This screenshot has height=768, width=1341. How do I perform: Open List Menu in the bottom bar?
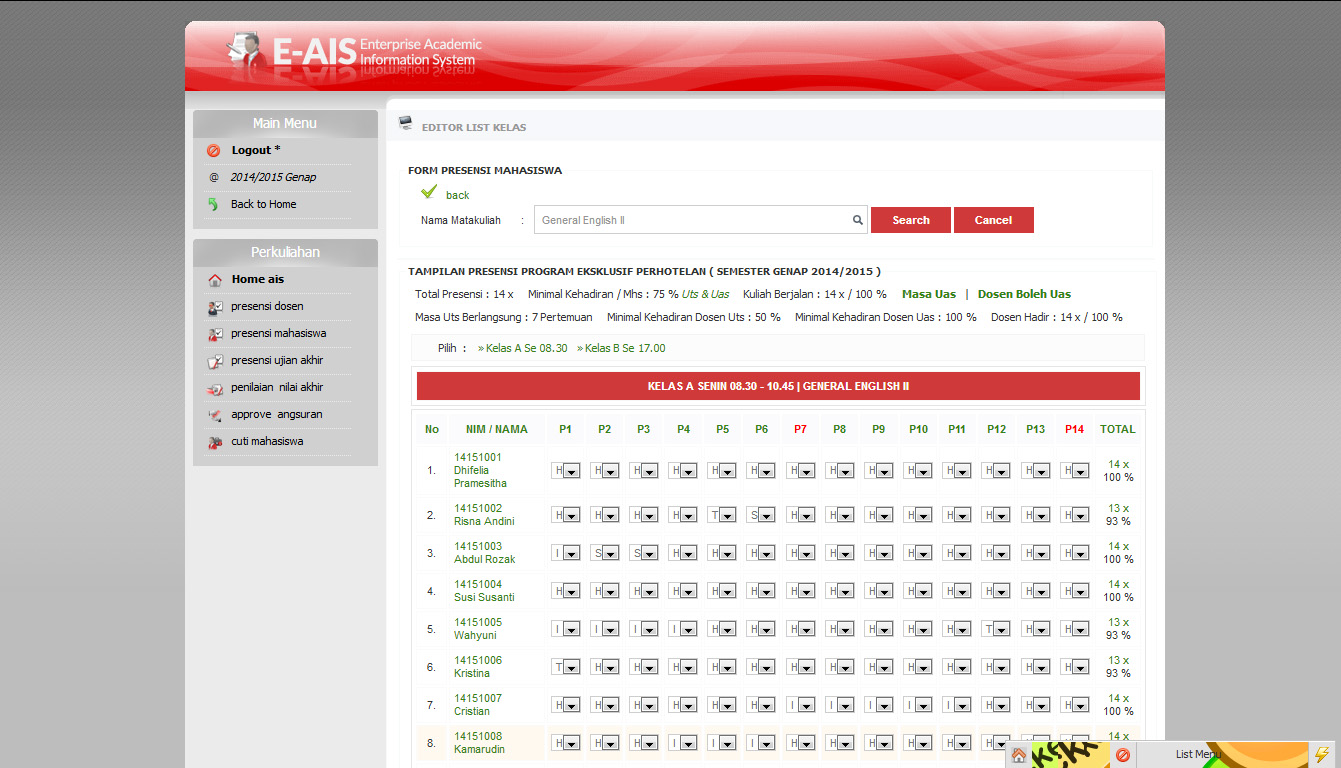coord(1197,755)
